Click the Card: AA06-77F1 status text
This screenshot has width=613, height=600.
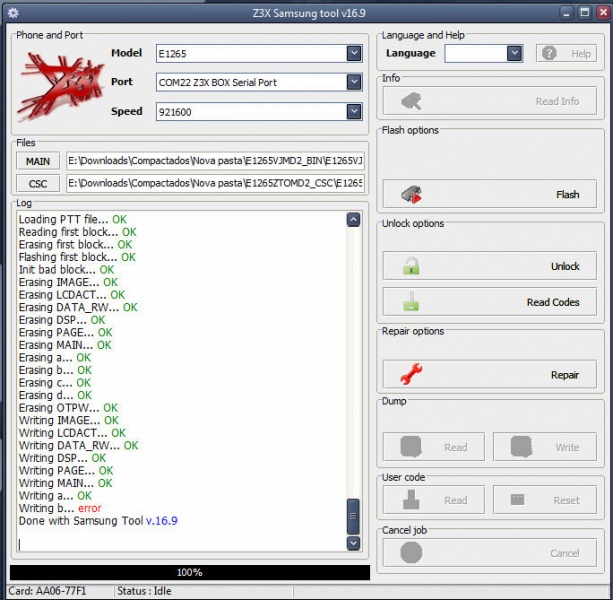click(x=47, y=591)
